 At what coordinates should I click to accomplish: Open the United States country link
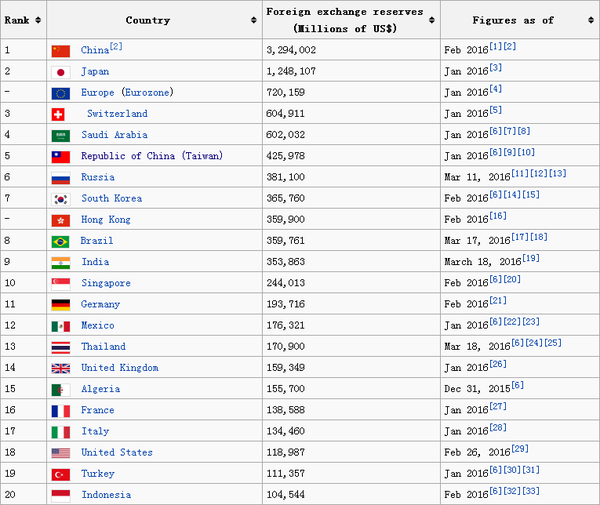(x=117, y=452)
